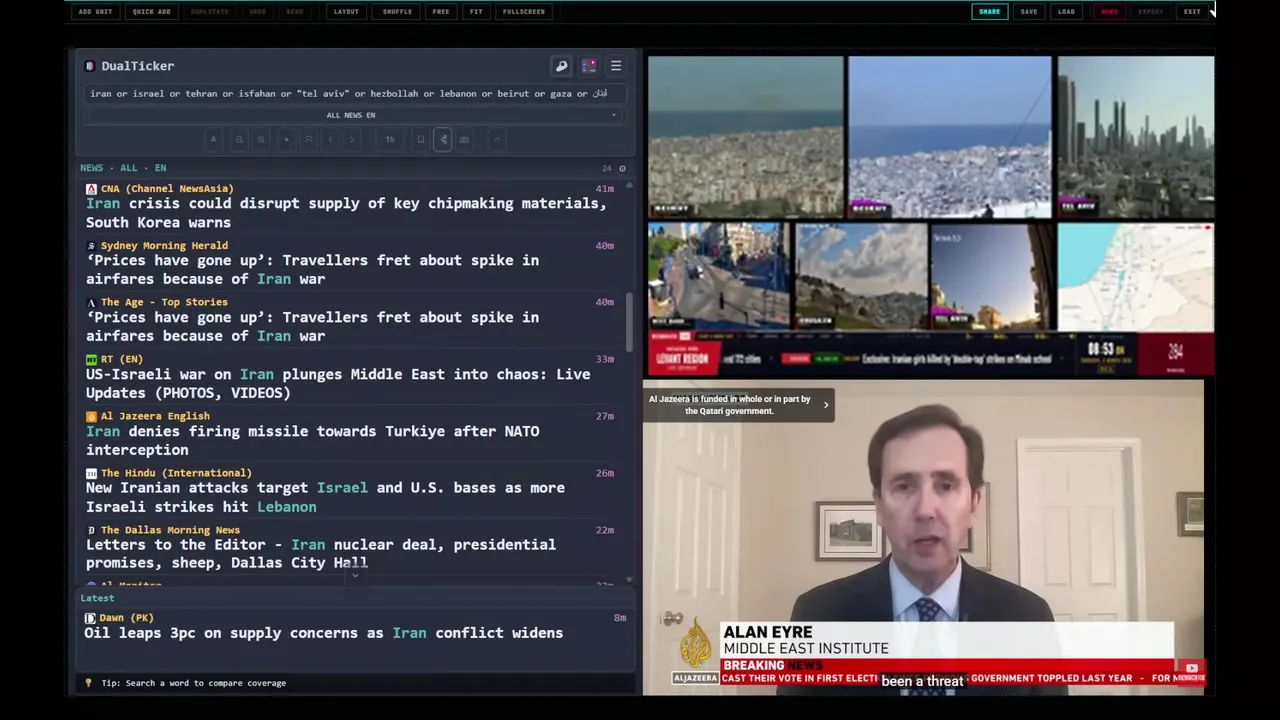
Task: Open RT Middle East chaos live updates headline
Action: [338, 384]
